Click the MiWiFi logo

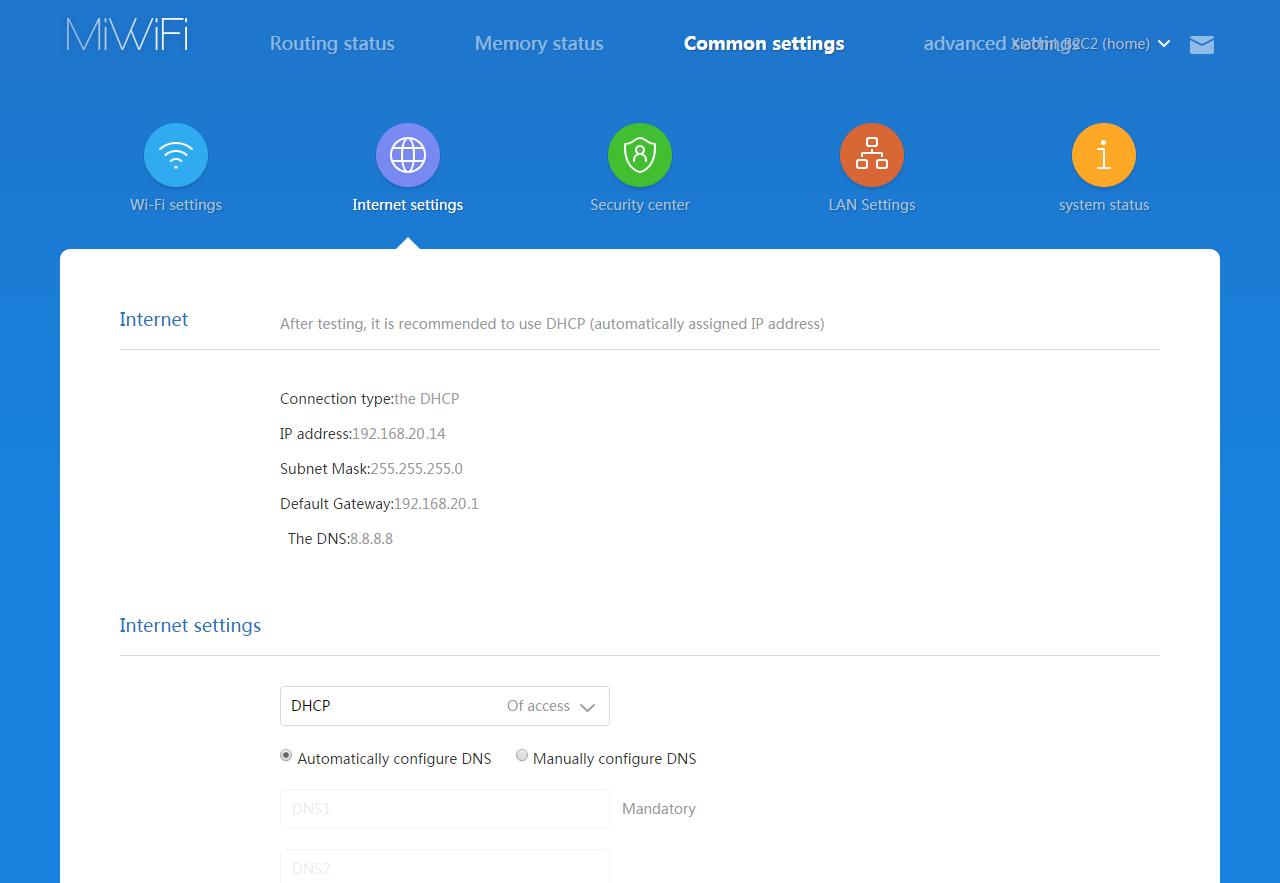[126, 34]
